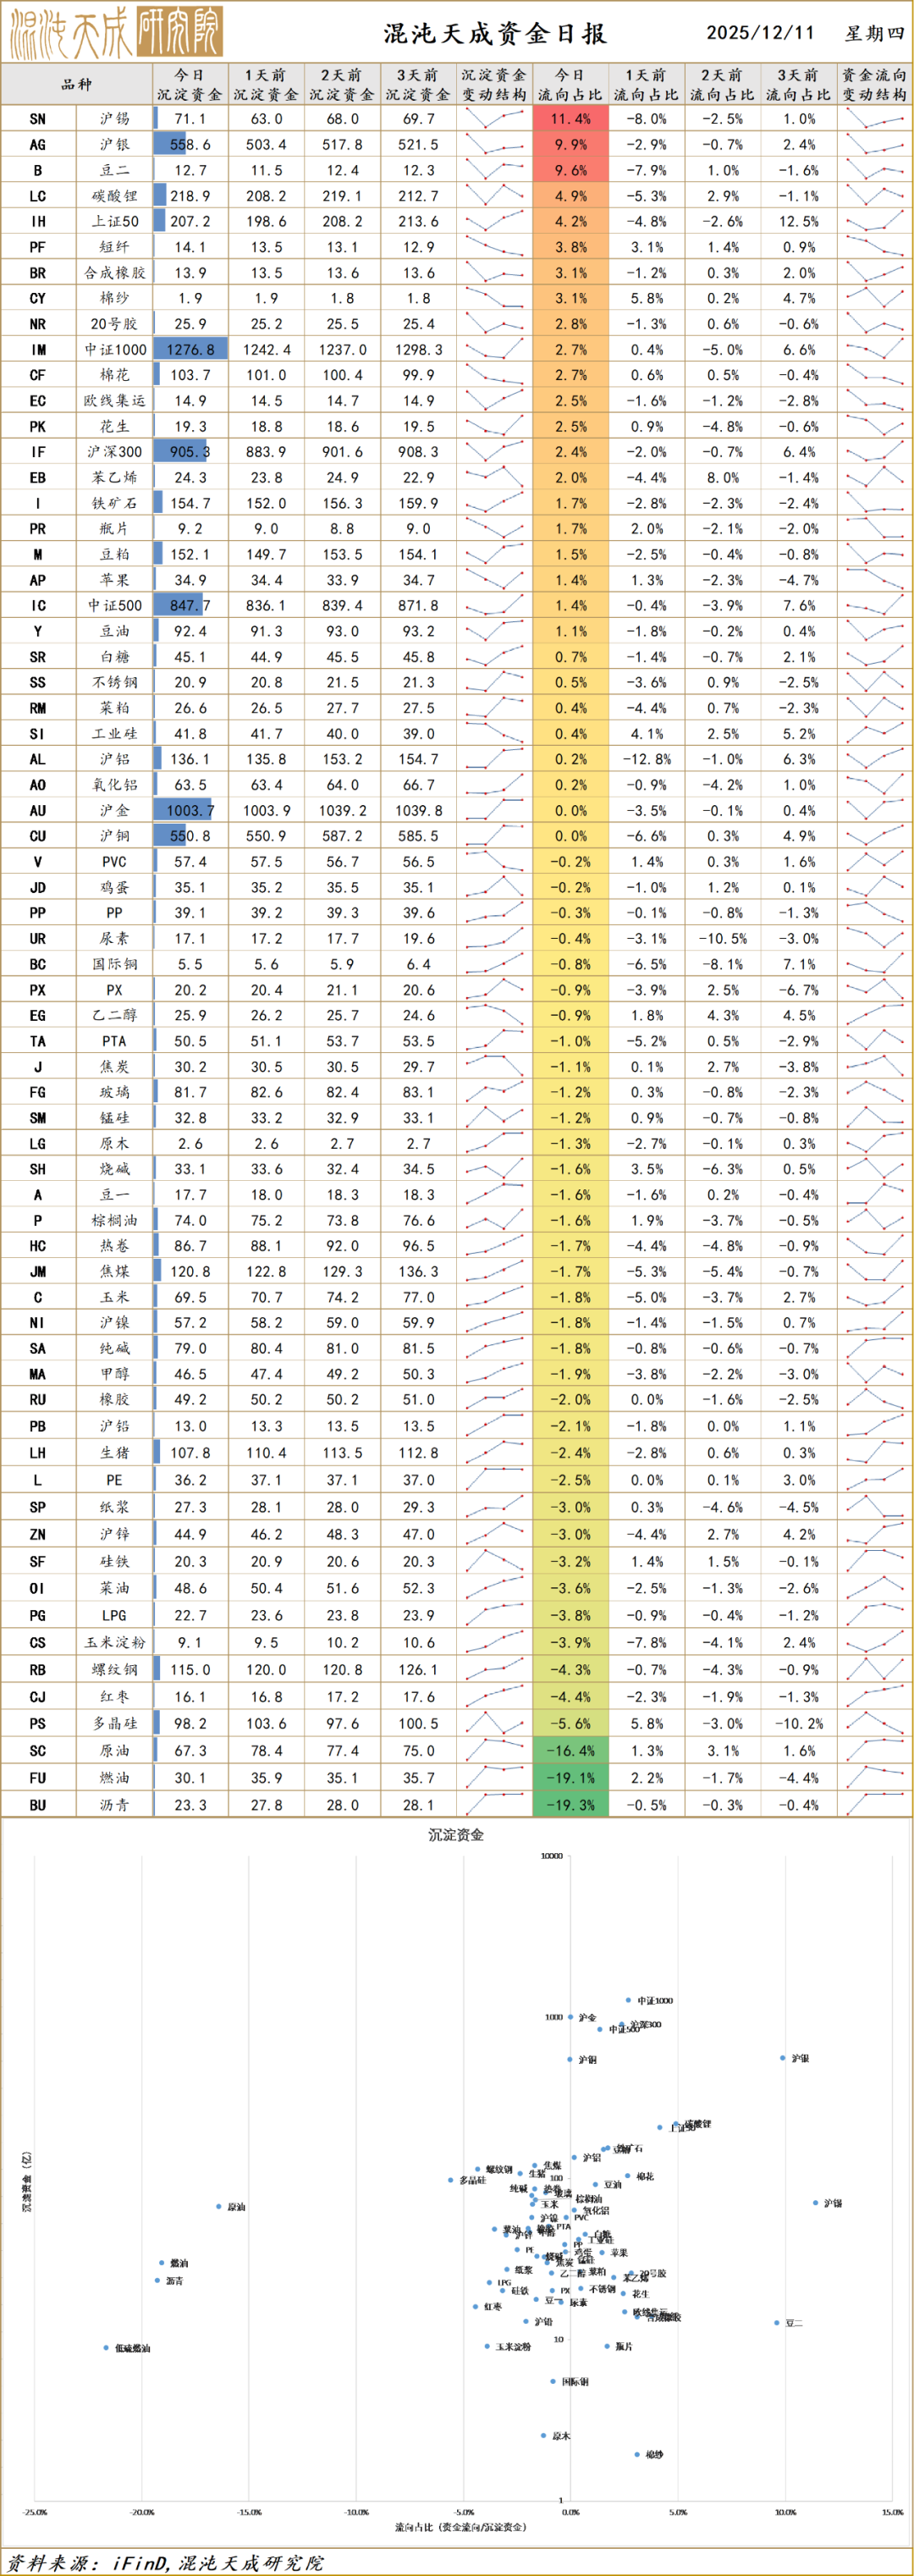This screenshot has width=914, height=2576.
Task: Click the 2天前流向占比 column header
Action: click(x=722, y=84)
